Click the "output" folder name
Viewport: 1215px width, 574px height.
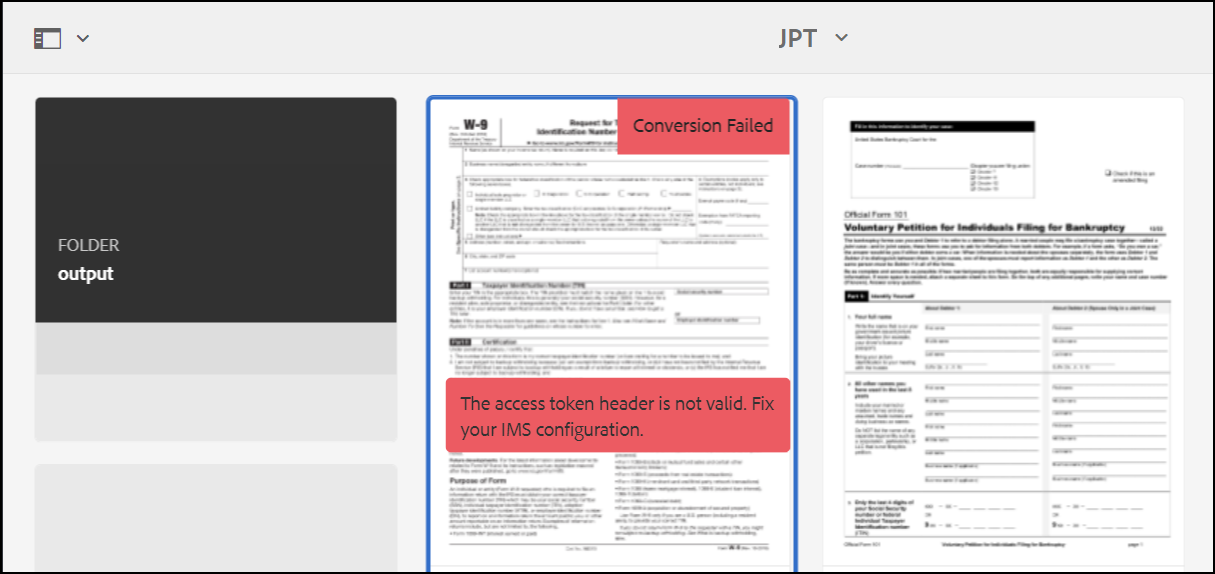pos(86,274)
